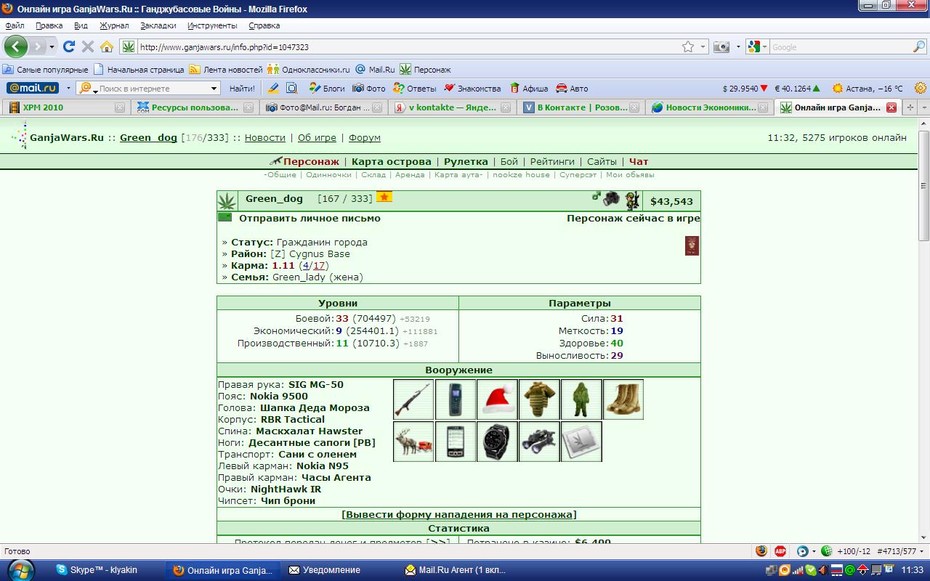
Task: Click the RBR Tactical vest icon
Action: point(539,399)
